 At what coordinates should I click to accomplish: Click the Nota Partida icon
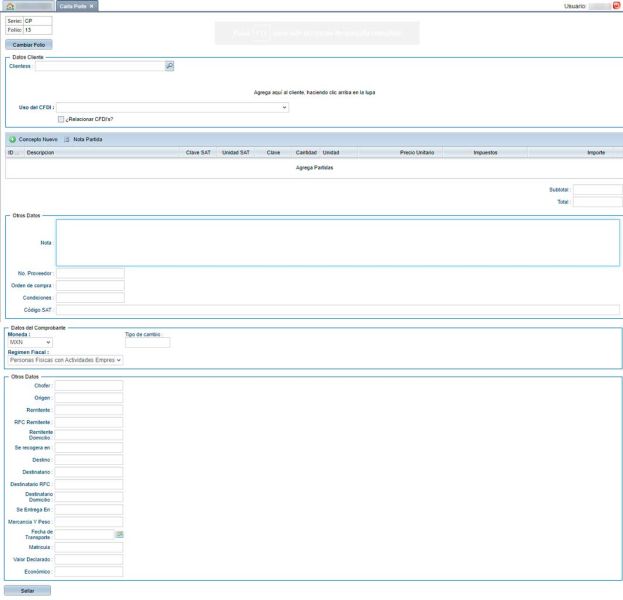pos(67,139)
